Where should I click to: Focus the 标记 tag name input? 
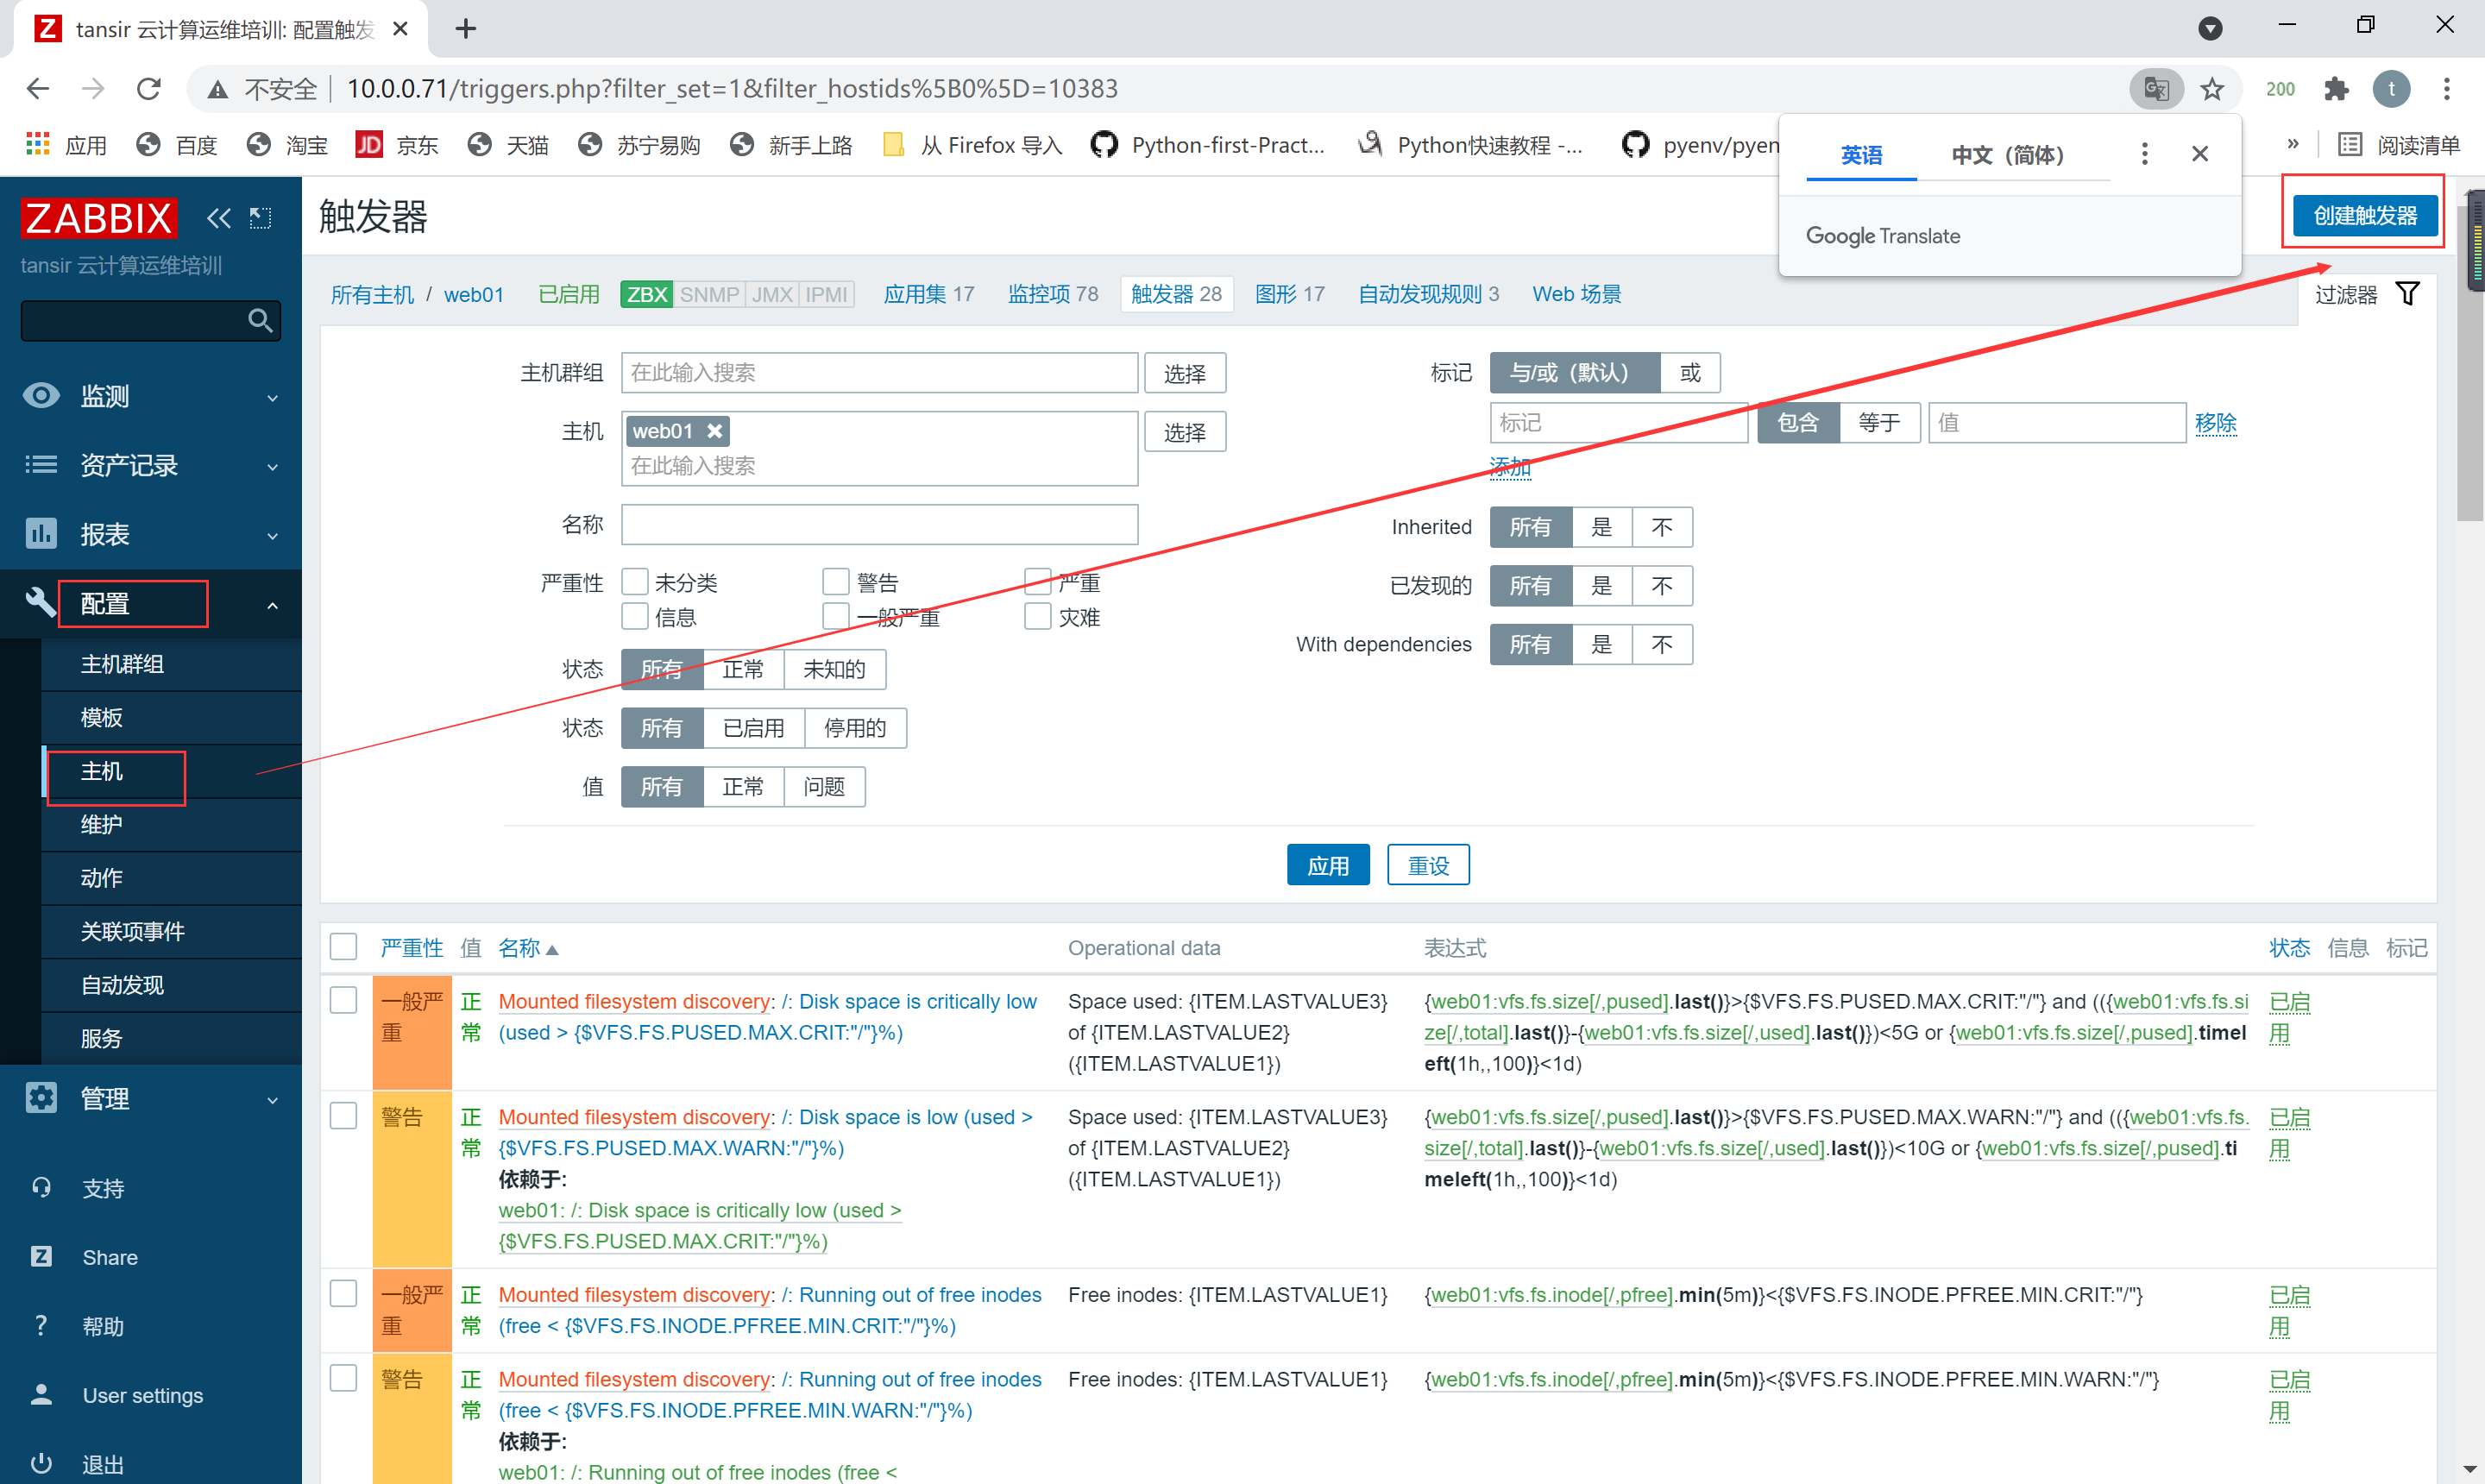point(1618,422)
